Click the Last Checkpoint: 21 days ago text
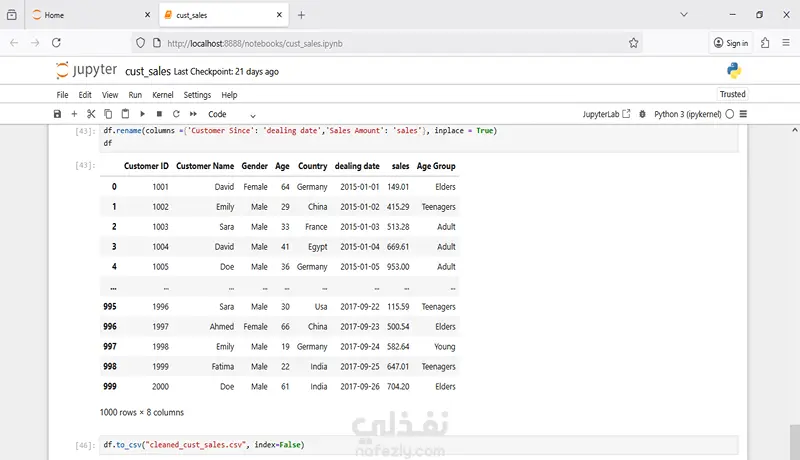Image resolution: width=800 pixels, height=460 pixels. pos(226,72)
